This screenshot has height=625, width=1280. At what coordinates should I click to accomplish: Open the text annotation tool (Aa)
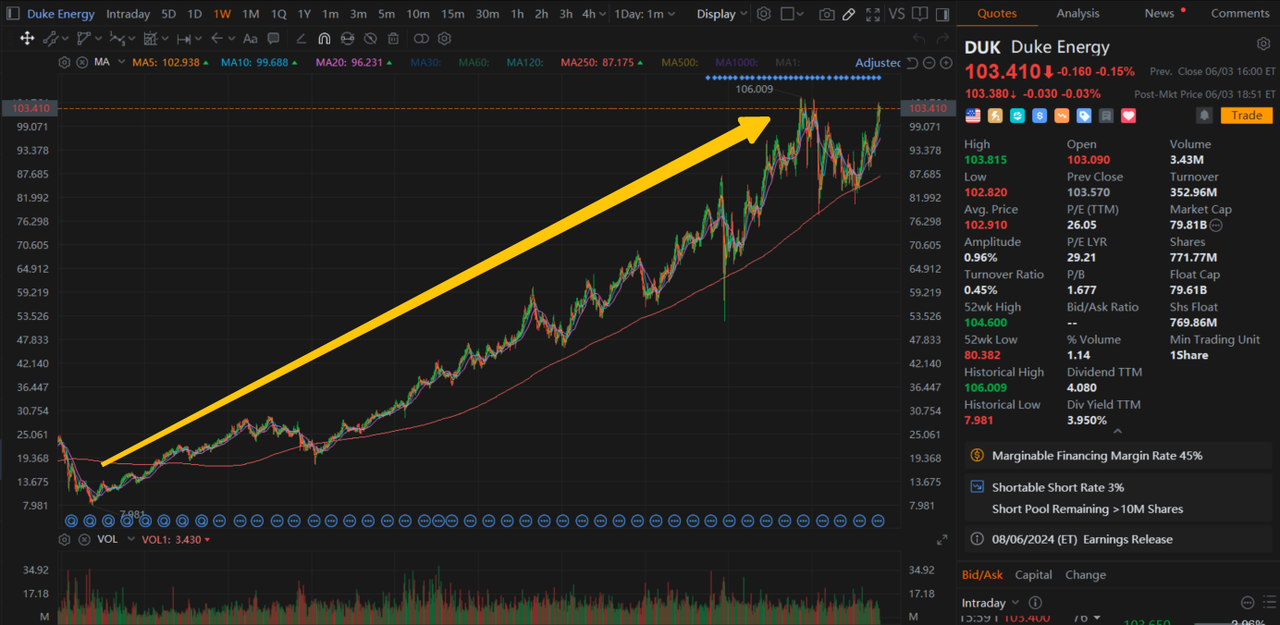click(x=250, y=38)
